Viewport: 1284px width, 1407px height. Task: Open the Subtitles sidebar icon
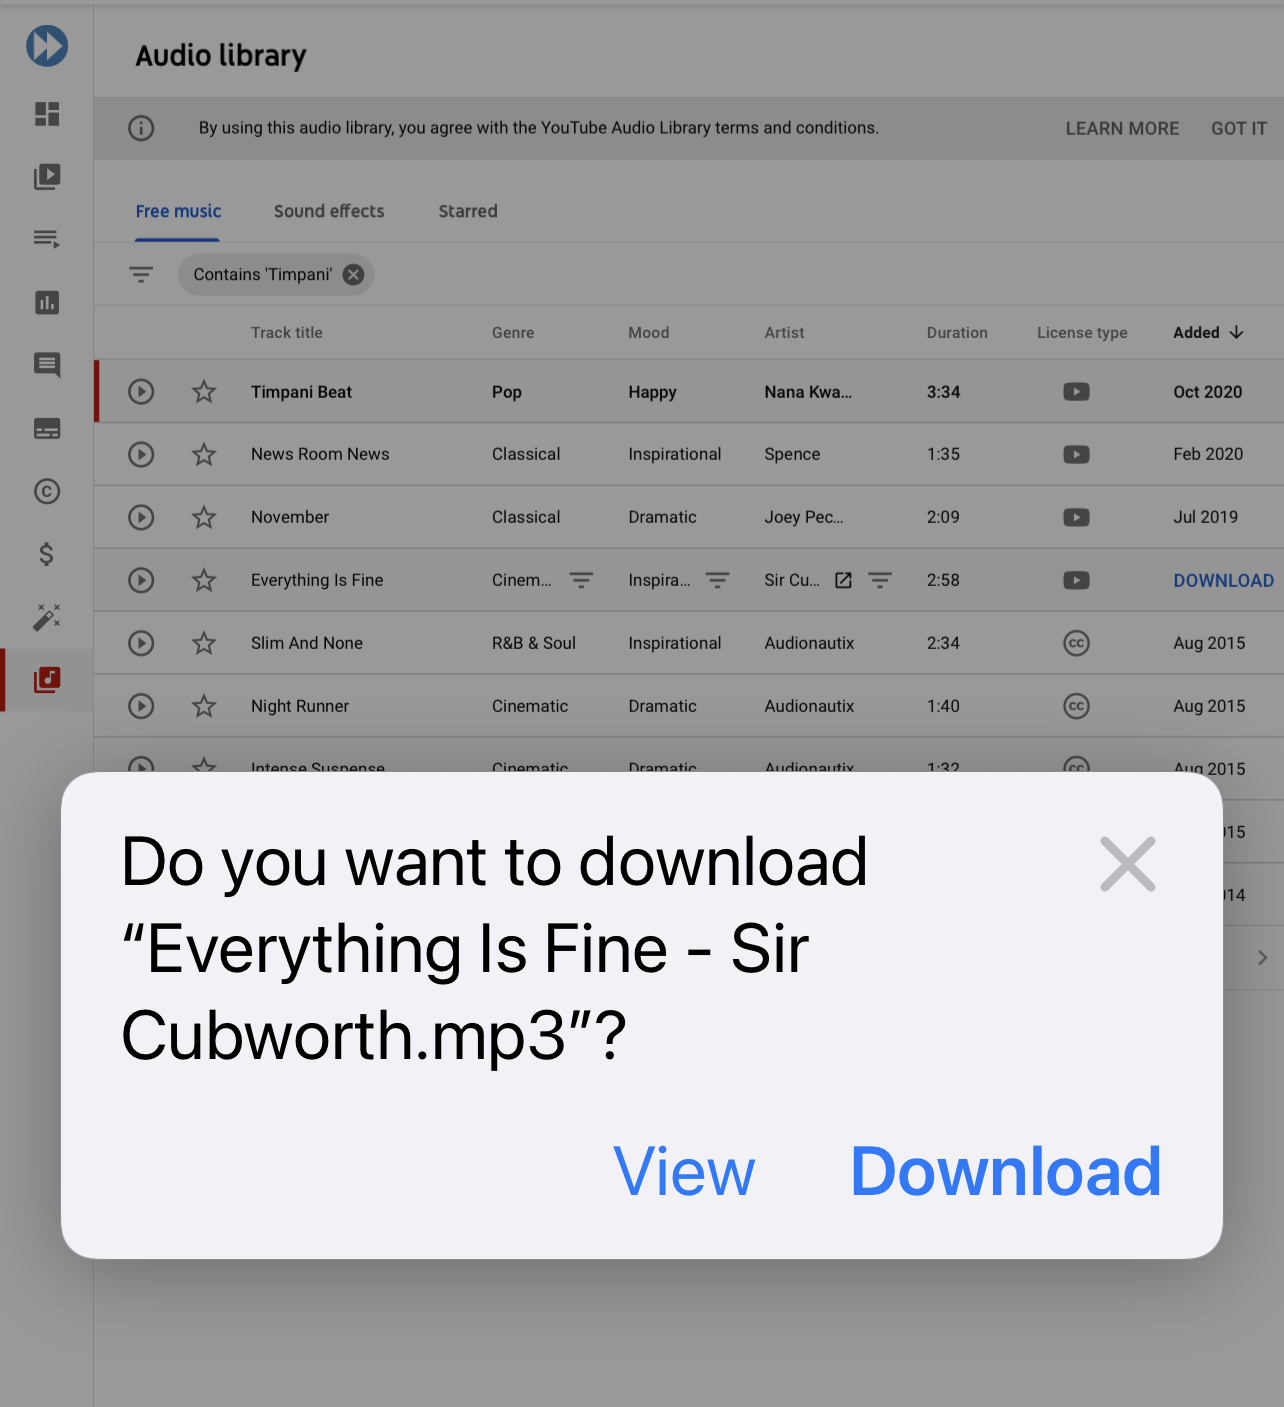[47, 429]
